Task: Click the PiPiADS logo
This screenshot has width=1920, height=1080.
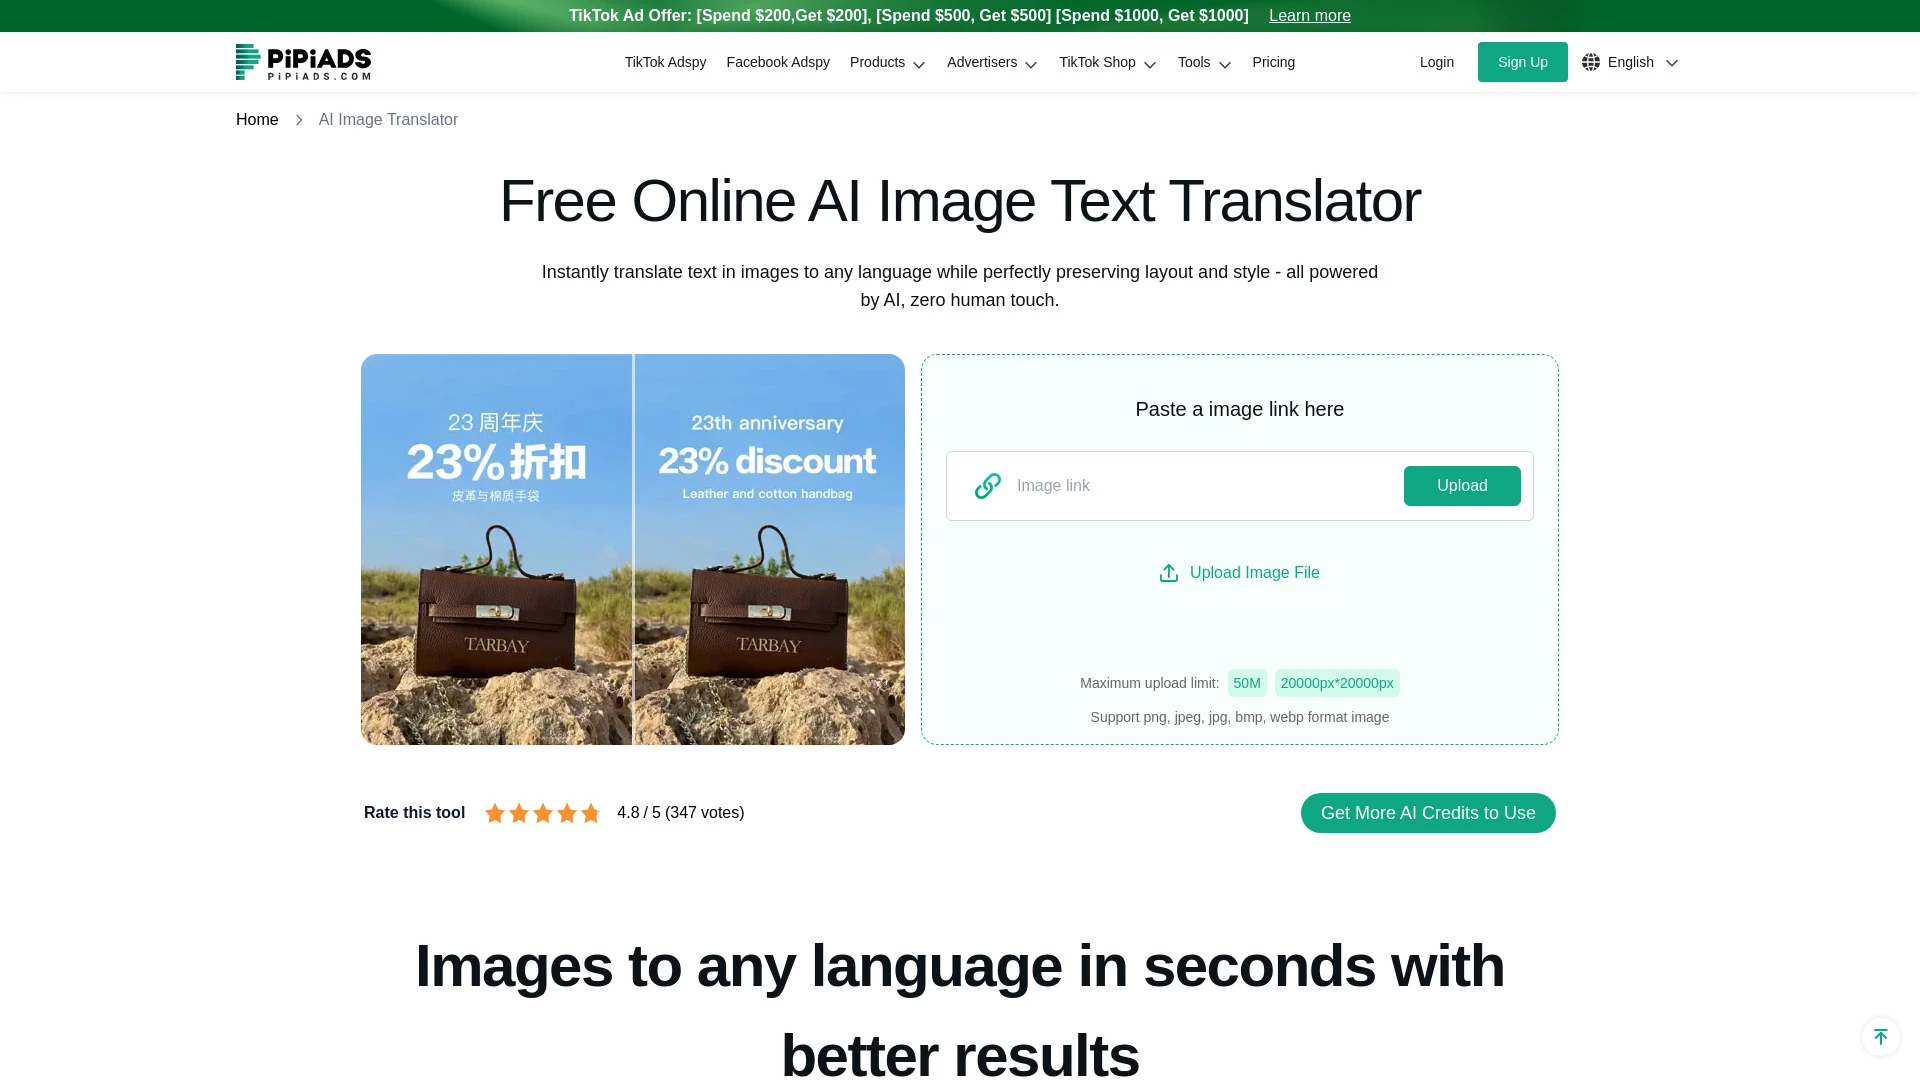Action: 302,62
